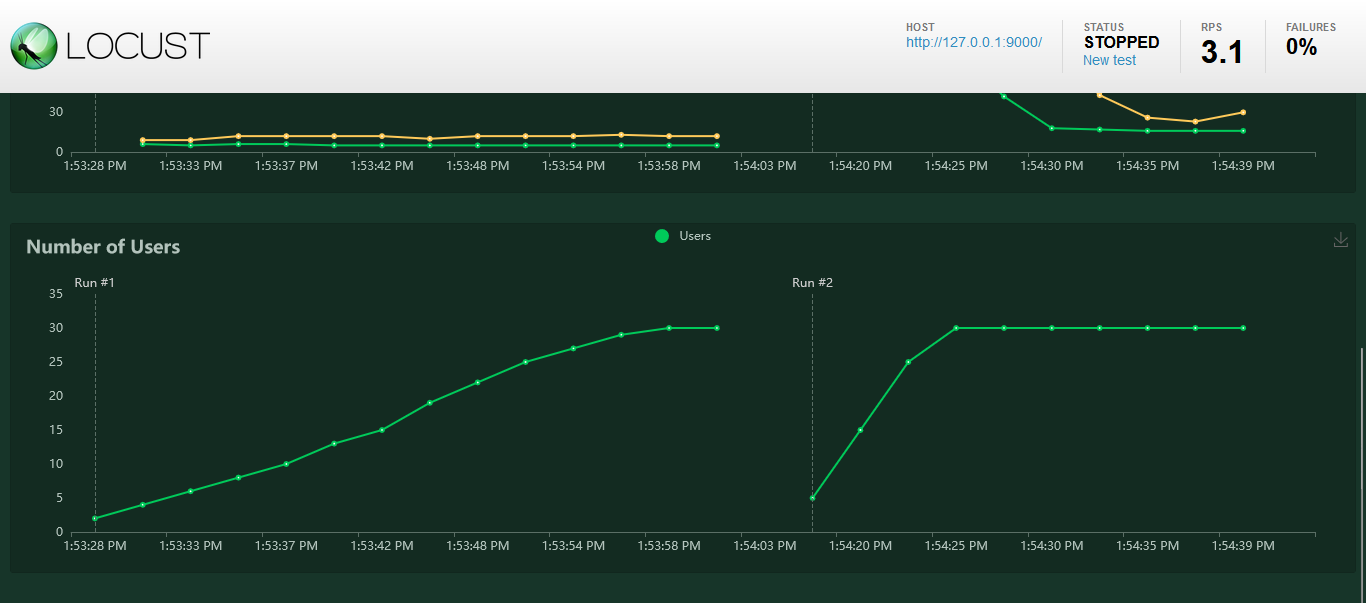Toggle the Users series legend label
Viewport: 1366px width, 603px height.
point(695,236)
